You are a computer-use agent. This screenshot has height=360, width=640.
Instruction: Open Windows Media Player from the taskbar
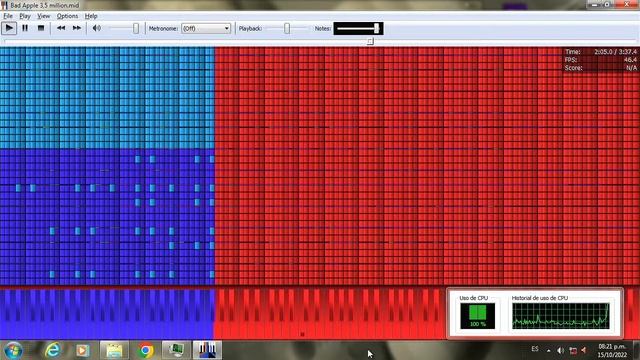coord(82,350)
